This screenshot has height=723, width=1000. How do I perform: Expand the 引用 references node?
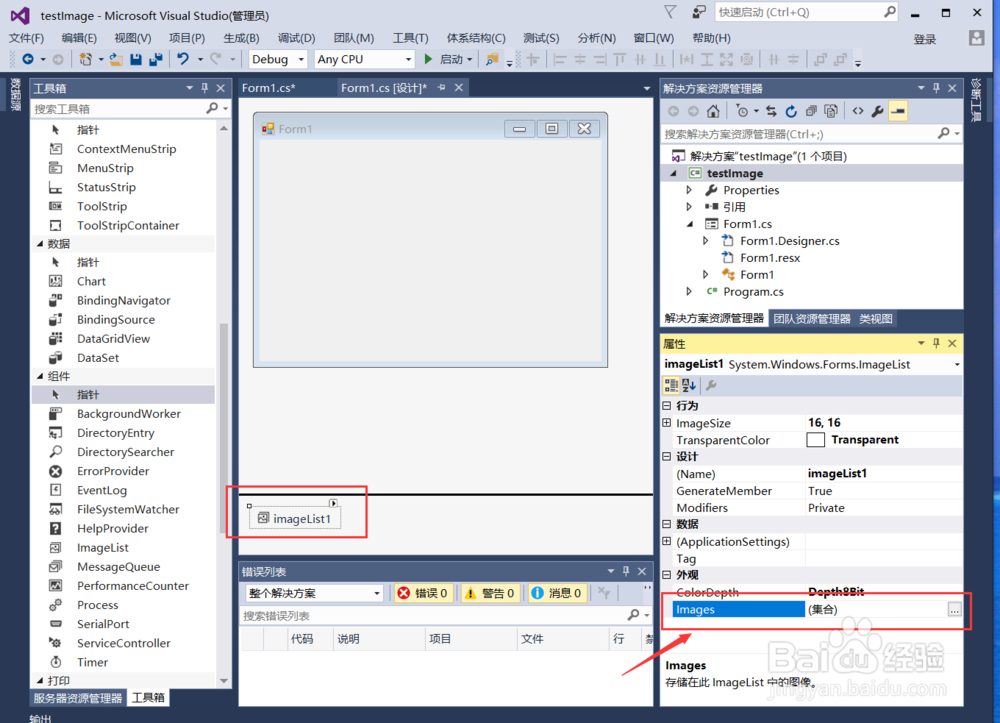(689, 207)
